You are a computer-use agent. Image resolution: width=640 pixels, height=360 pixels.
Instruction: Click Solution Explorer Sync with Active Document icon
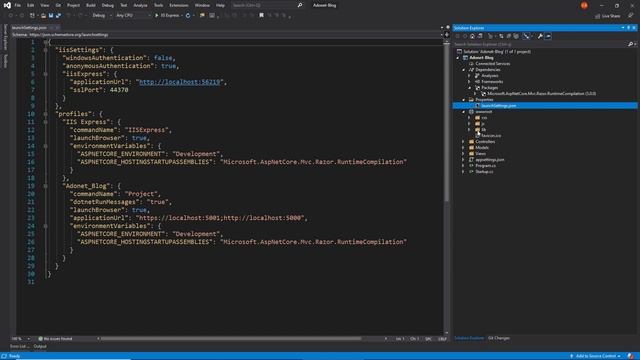[502, 36]
